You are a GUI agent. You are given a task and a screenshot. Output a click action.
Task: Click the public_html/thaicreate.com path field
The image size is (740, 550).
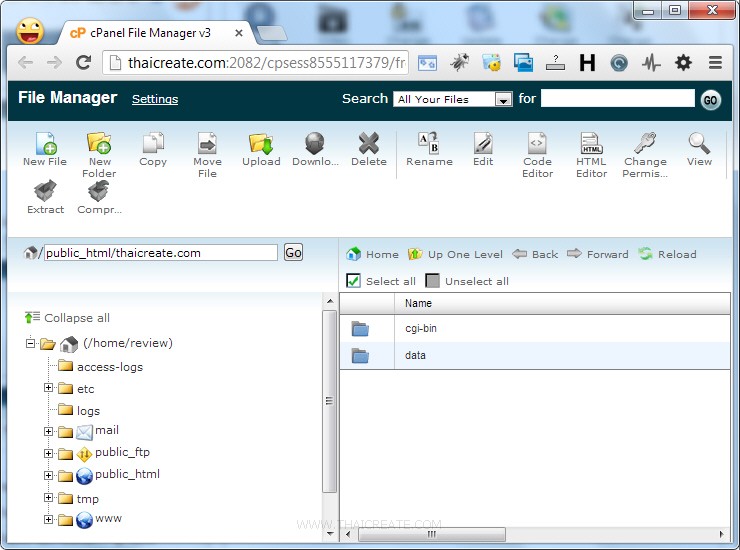point(161,253)
